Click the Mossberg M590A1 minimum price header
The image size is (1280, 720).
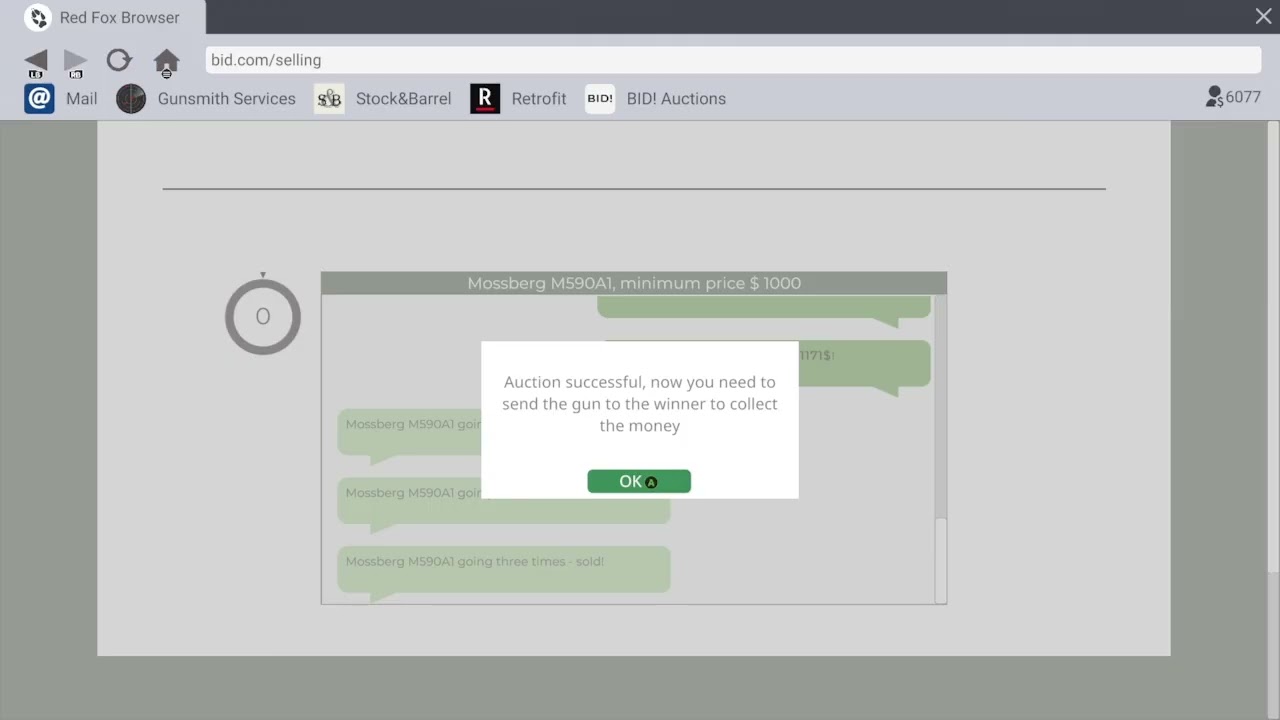pyautogui.click(x=634, y=283)
